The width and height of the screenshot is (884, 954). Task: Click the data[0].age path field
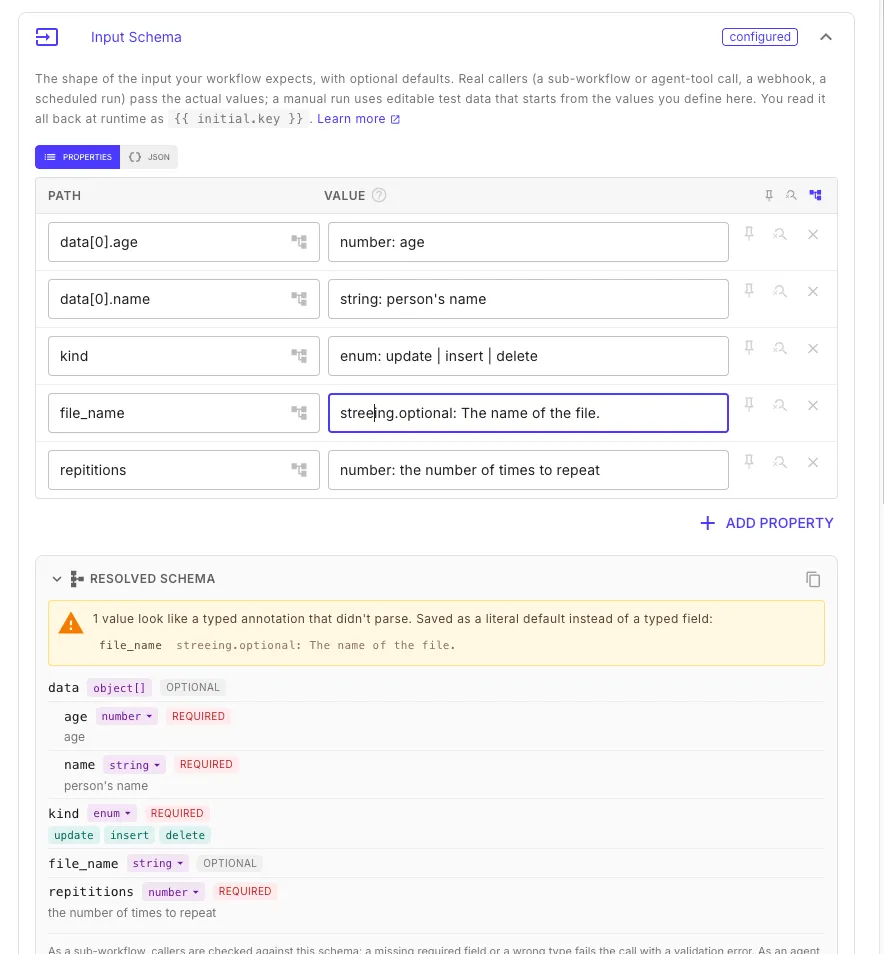(184, 242)
